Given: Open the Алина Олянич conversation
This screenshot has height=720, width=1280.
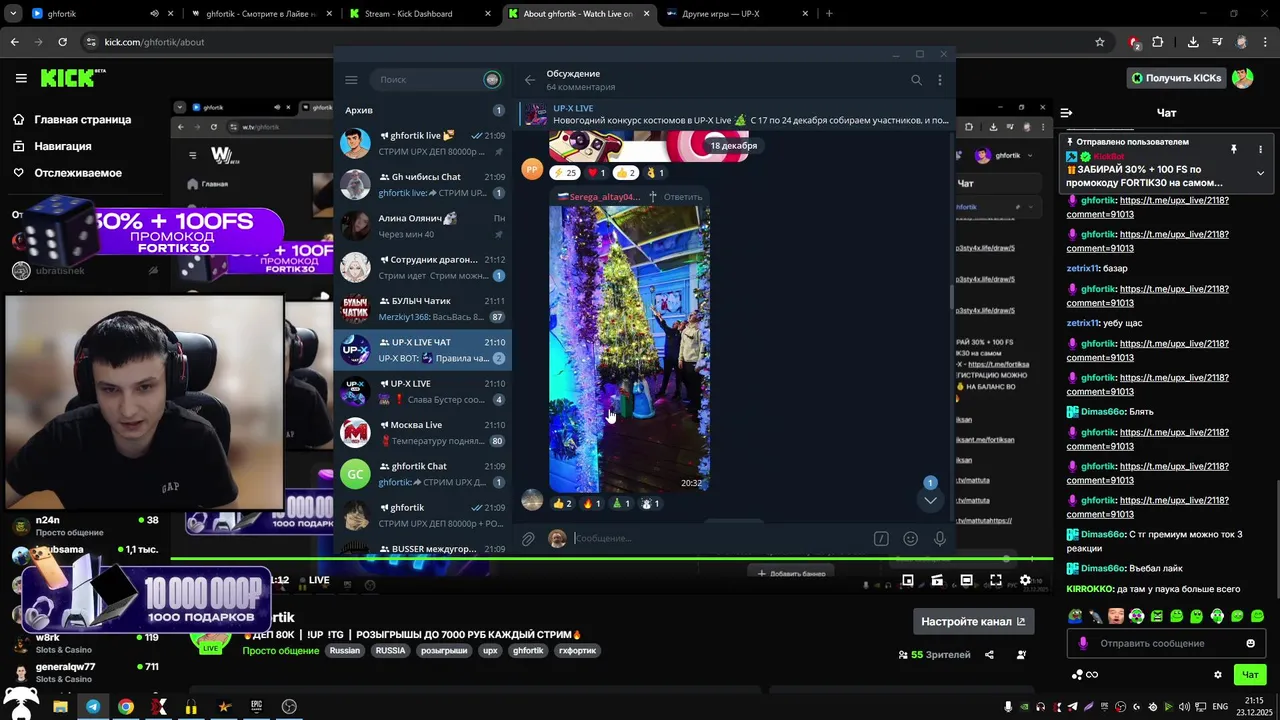Looking at the screenshot, I should pyautogui.click(x=424, y=226).
